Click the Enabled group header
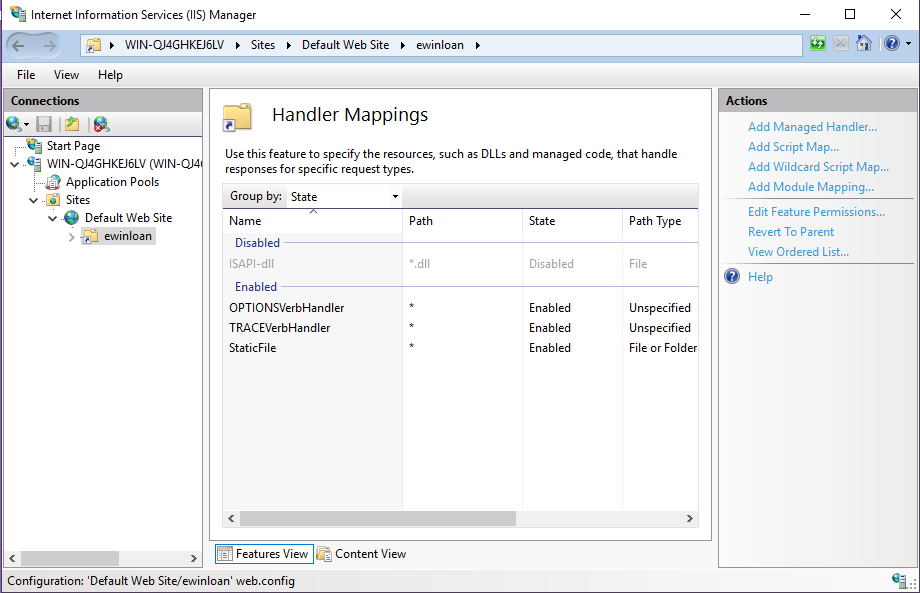Viewport: 920px width, 593px height. click(x=256, y=287)
